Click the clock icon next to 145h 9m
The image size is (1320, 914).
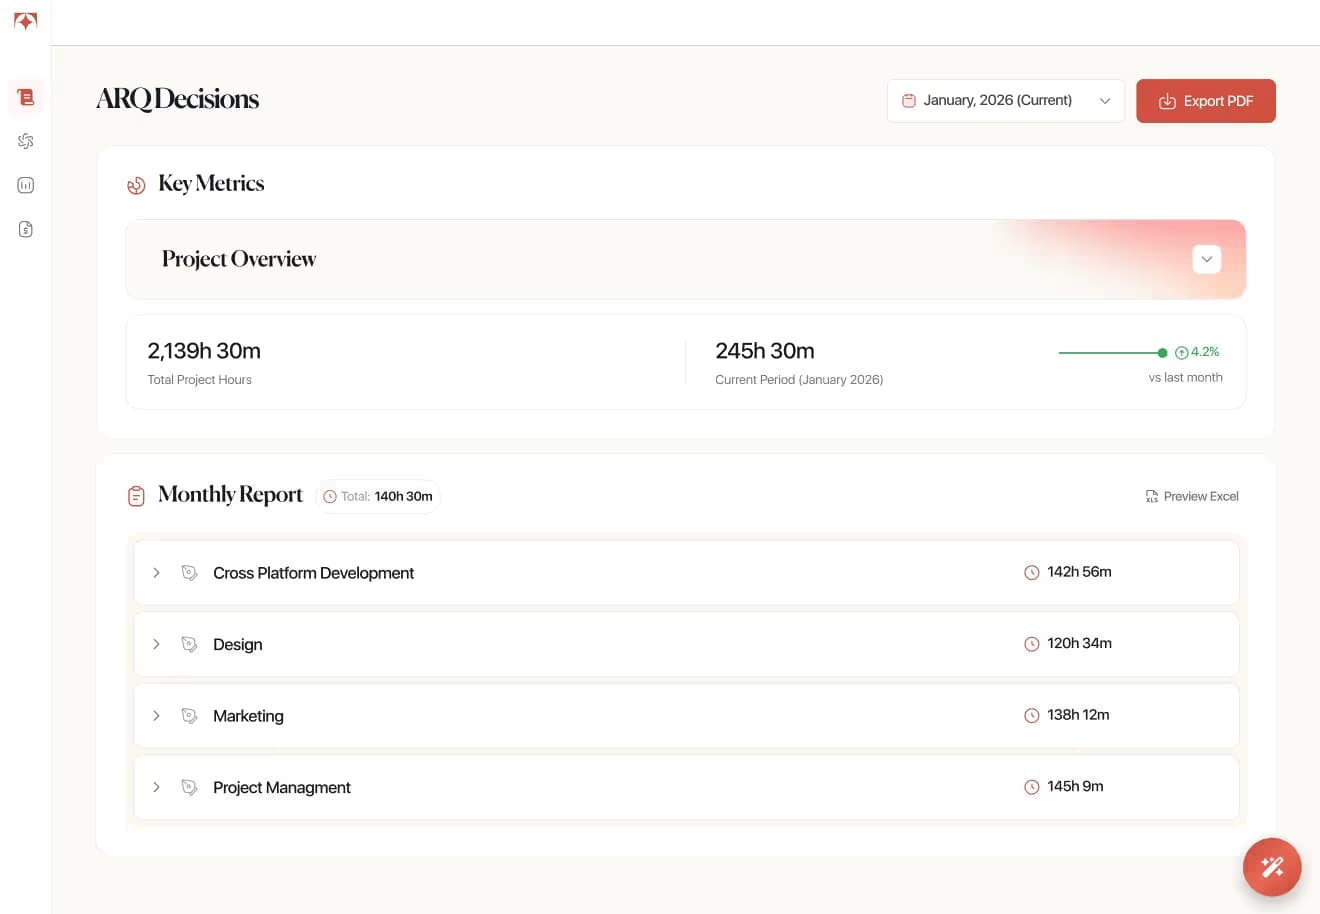pos(1032,787)
